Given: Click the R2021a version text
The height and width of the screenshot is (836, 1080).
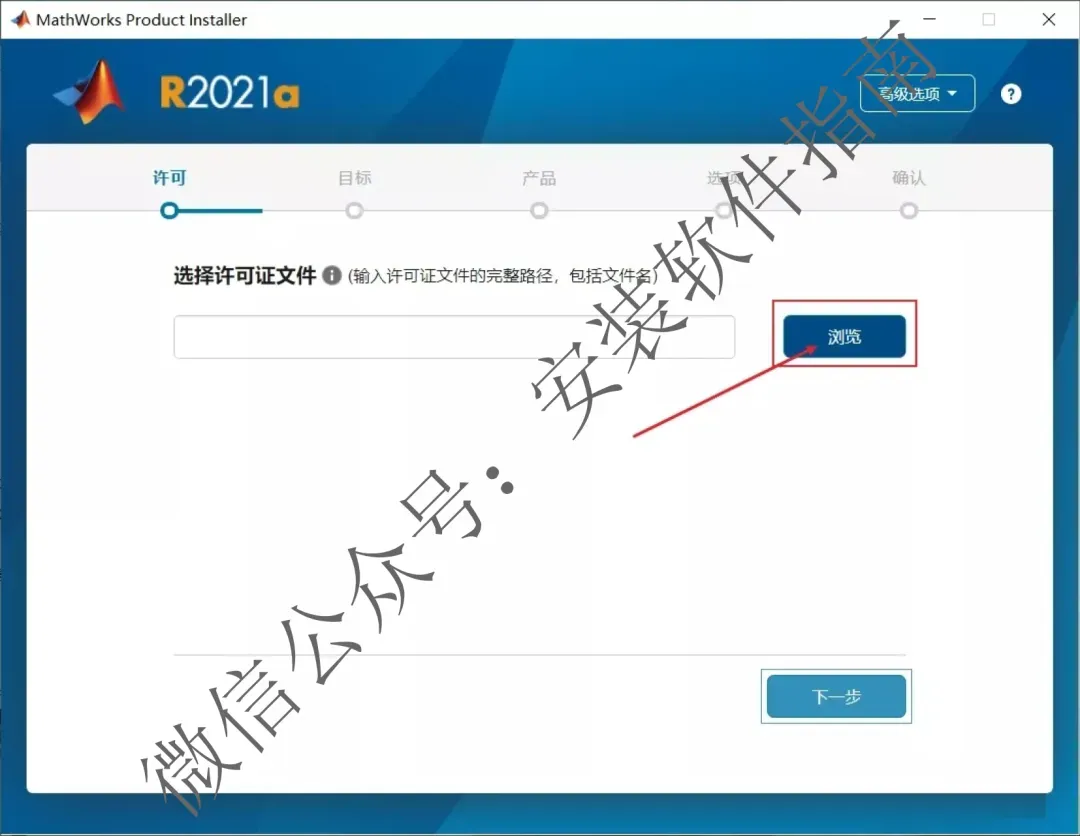Looking at the screenshot, I should (230, 92).
